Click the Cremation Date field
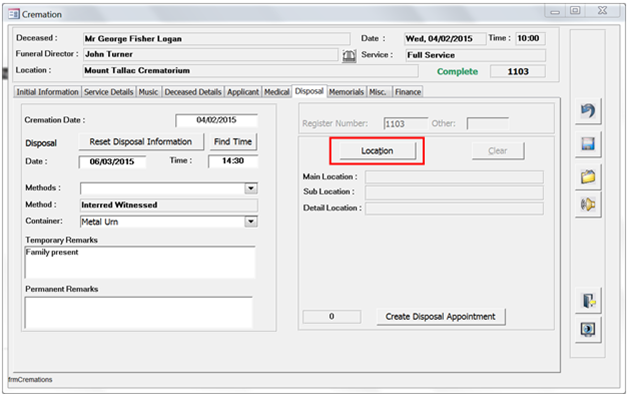 click(217, 120)
